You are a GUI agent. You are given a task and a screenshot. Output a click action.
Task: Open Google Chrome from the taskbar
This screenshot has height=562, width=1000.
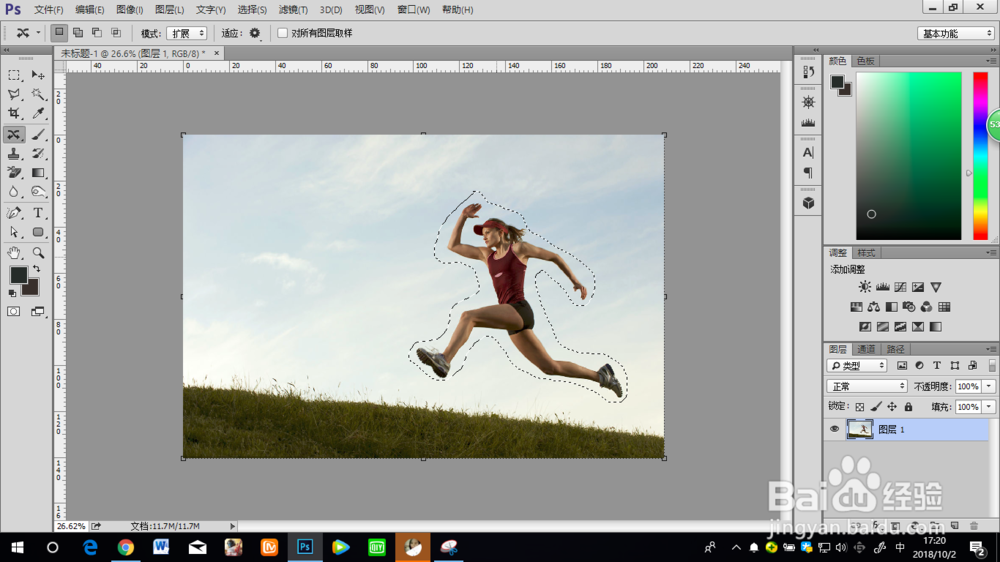(x=125, y=547)
